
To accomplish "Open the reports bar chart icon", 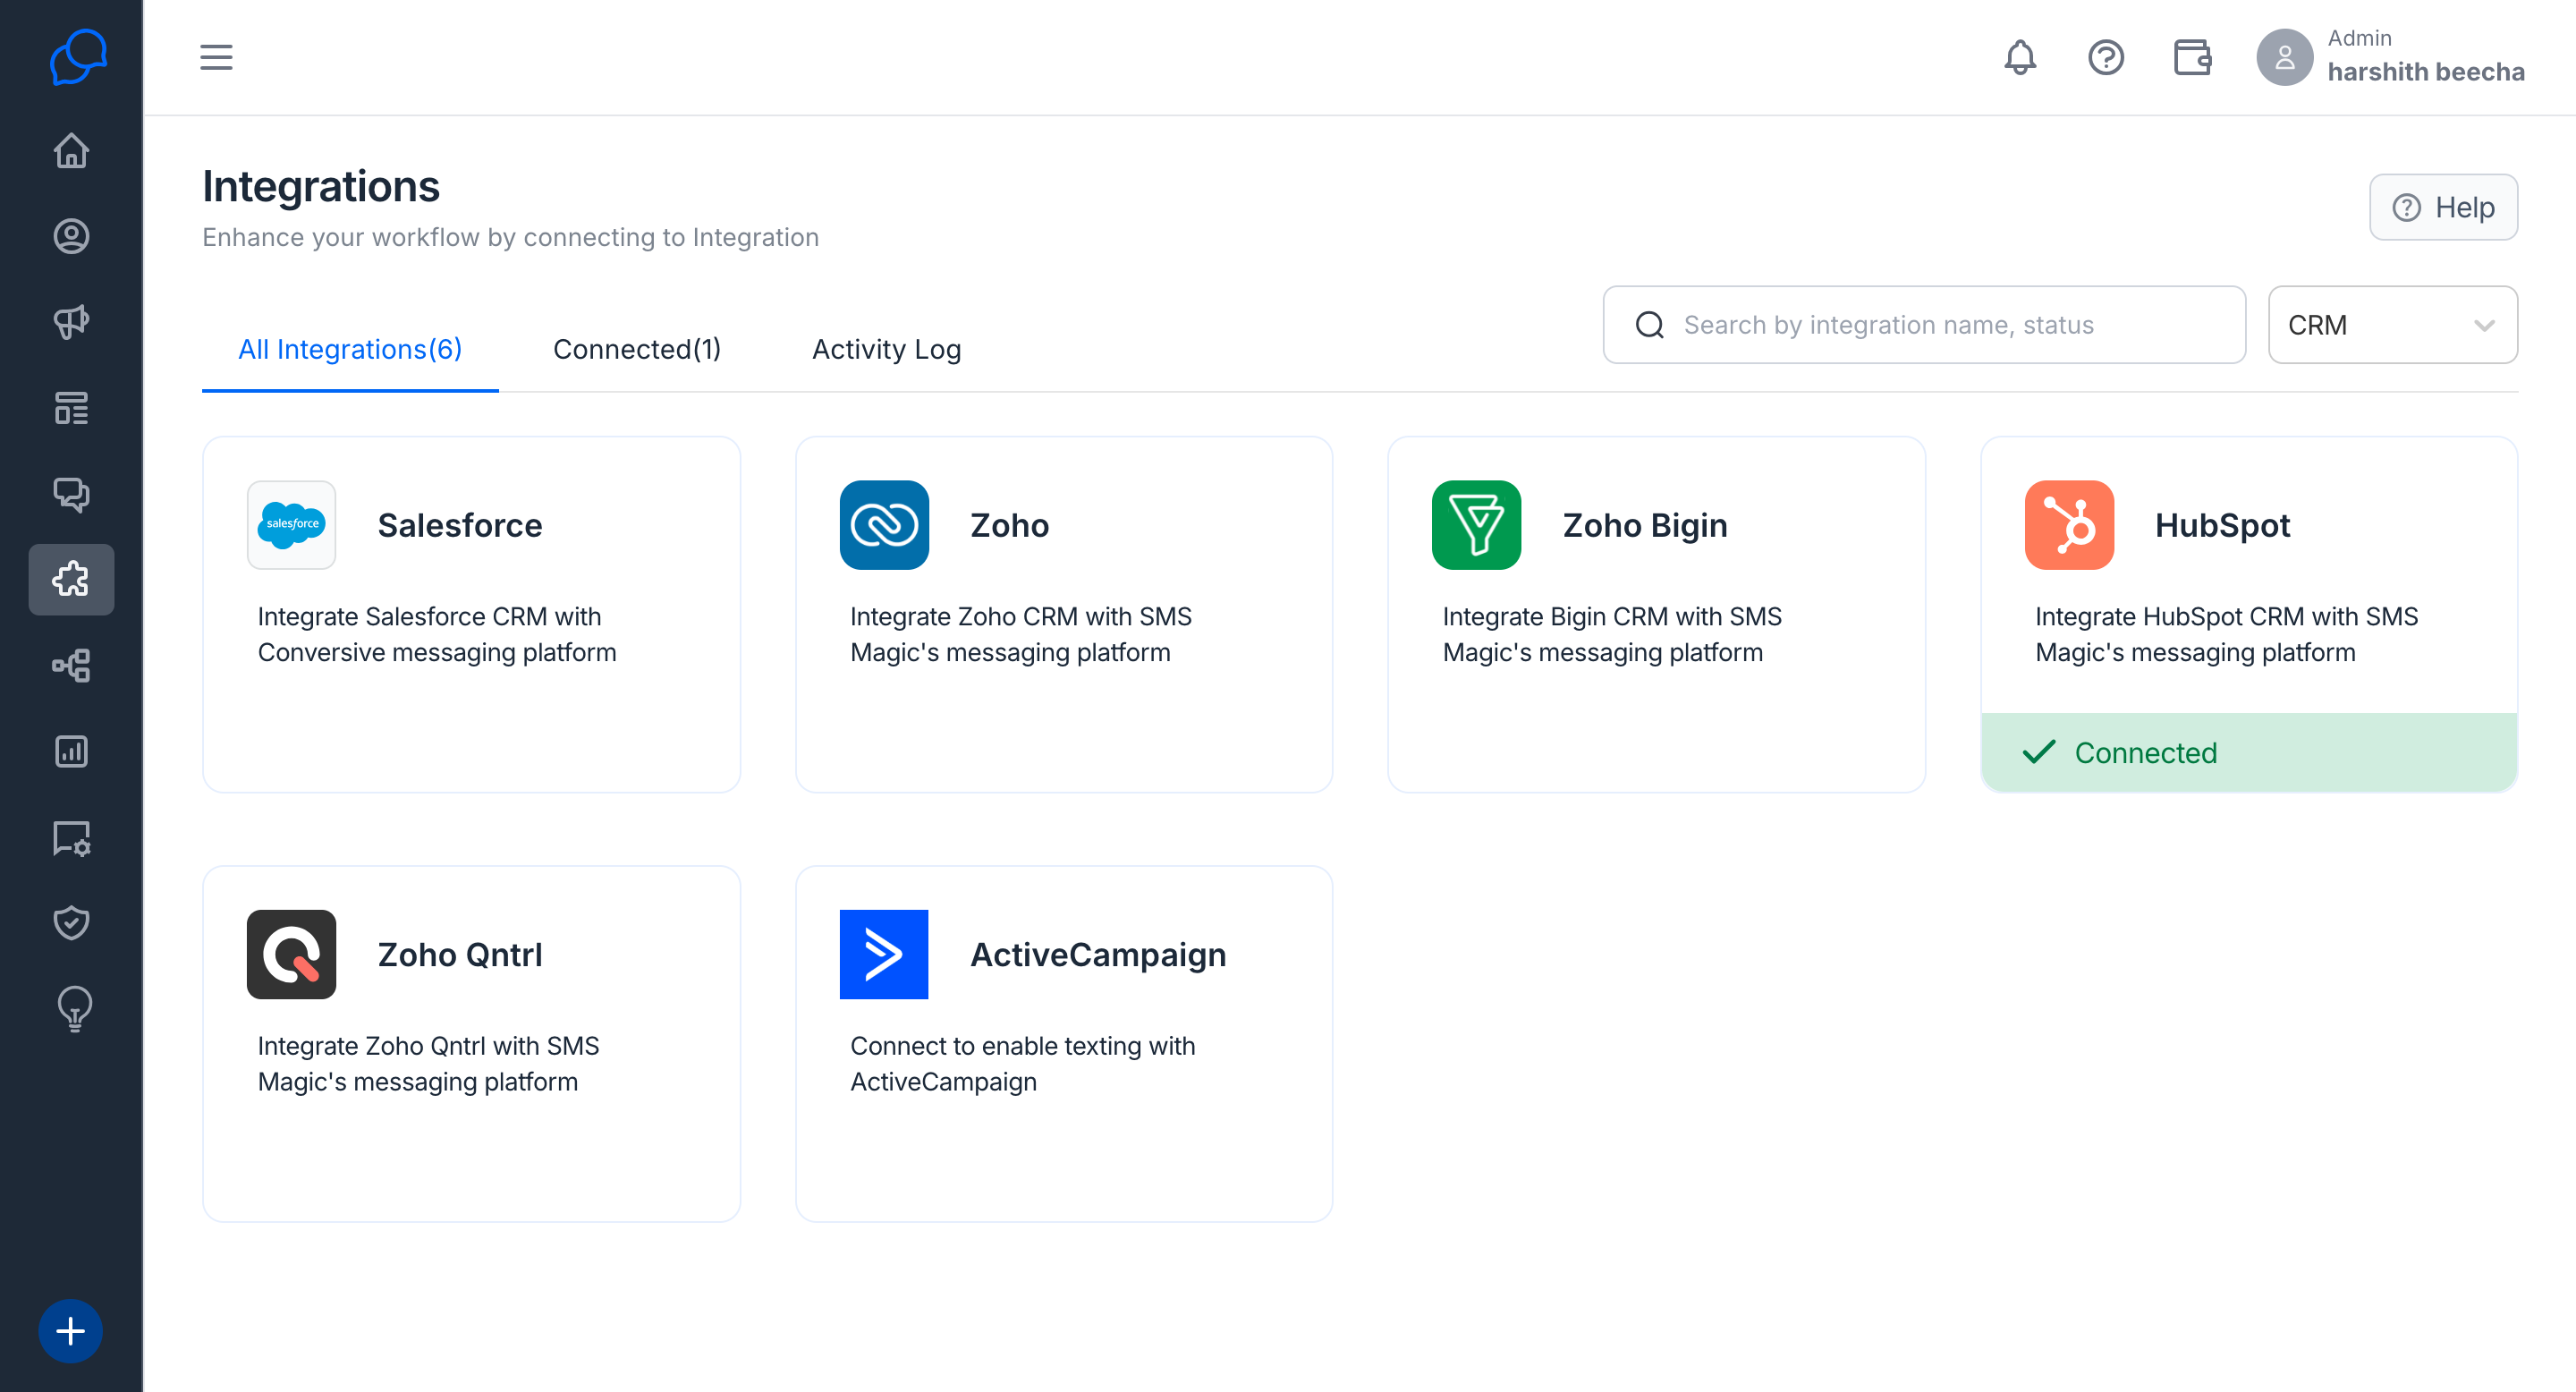I will [71, 751].
